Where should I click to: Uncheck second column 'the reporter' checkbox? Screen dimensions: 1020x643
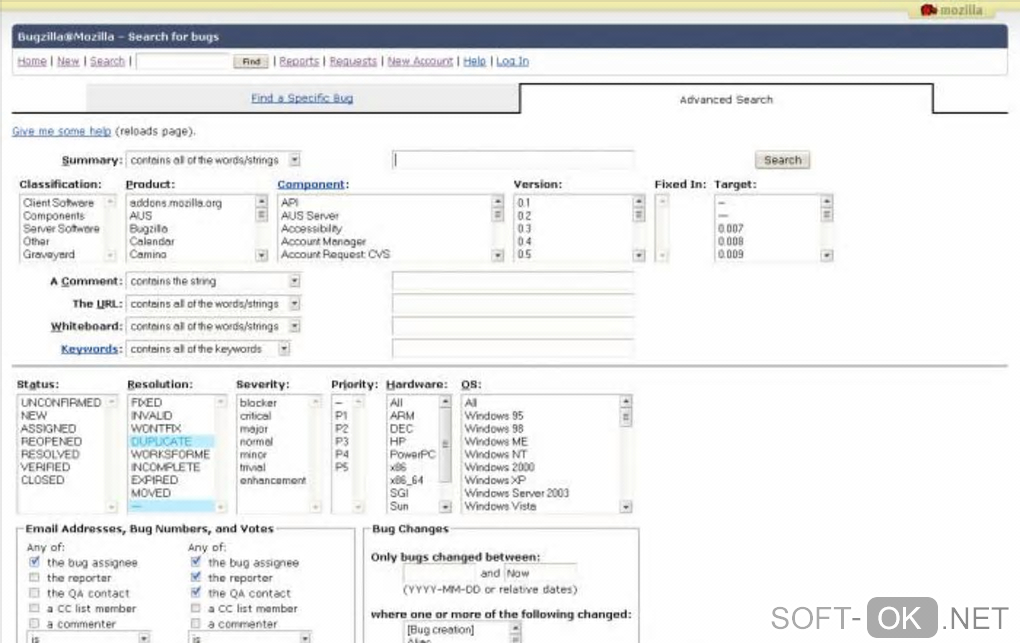click(196, 577)
